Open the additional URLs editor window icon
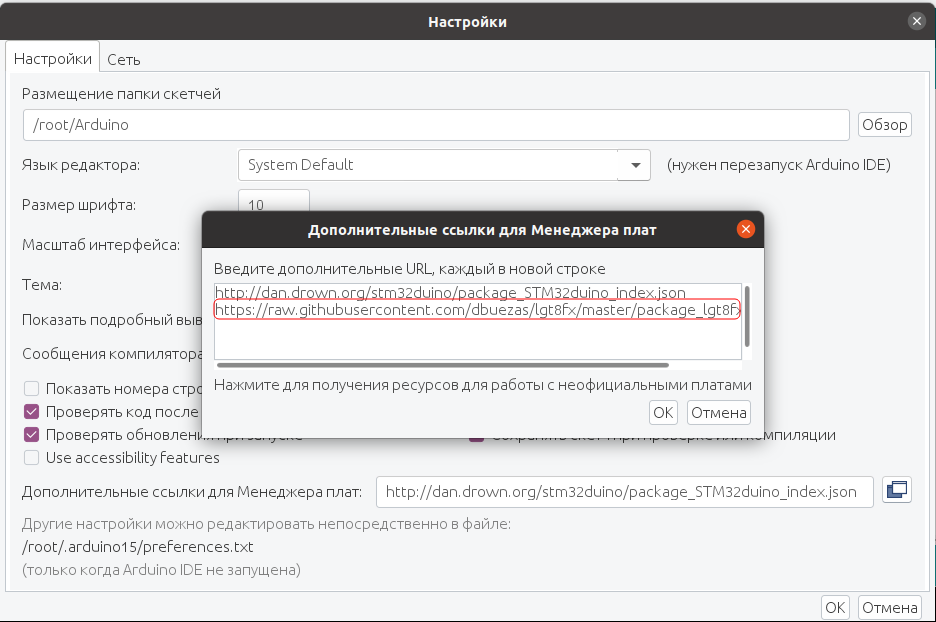 897,491
